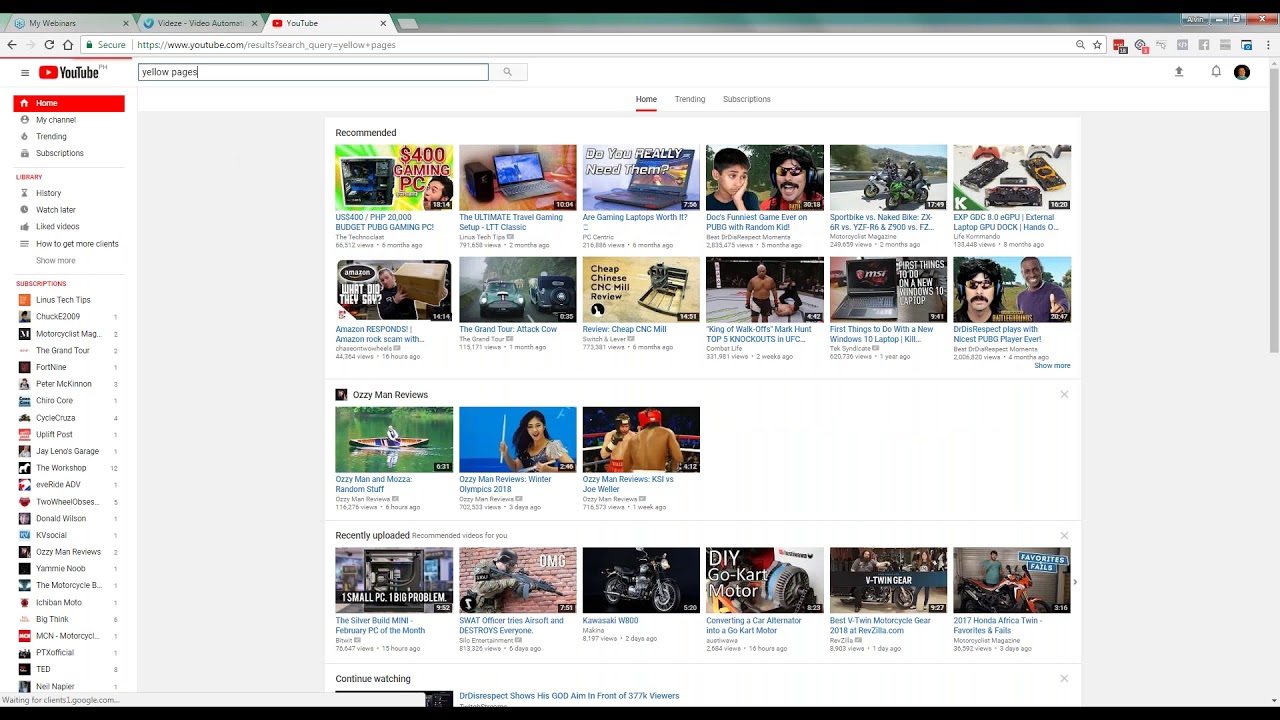The height and width of the screenshot is (720, 1280).
Task: Open the account avatar menu
Action: pos(1242,72)
